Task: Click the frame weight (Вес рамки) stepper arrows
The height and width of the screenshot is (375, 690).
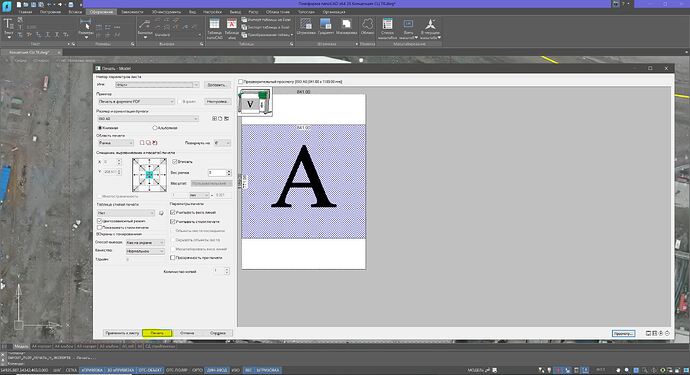Action: coord(228,173)
